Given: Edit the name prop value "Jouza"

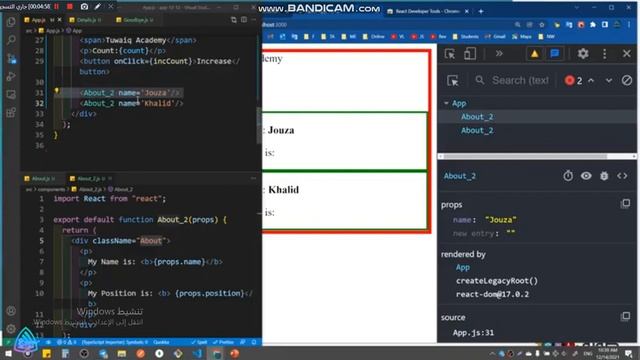Looking at the screenshot, I should click(500, 220).
